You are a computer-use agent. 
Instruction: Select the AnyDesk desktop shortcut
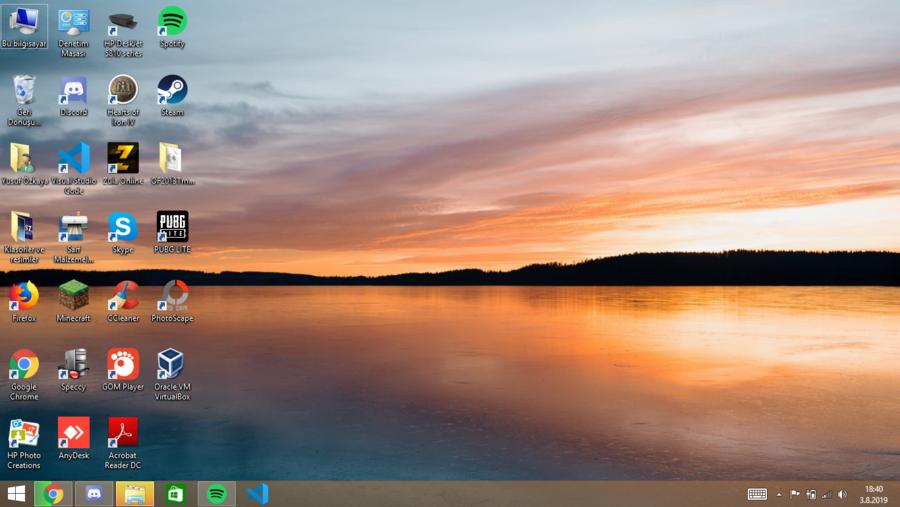[73, 439]
